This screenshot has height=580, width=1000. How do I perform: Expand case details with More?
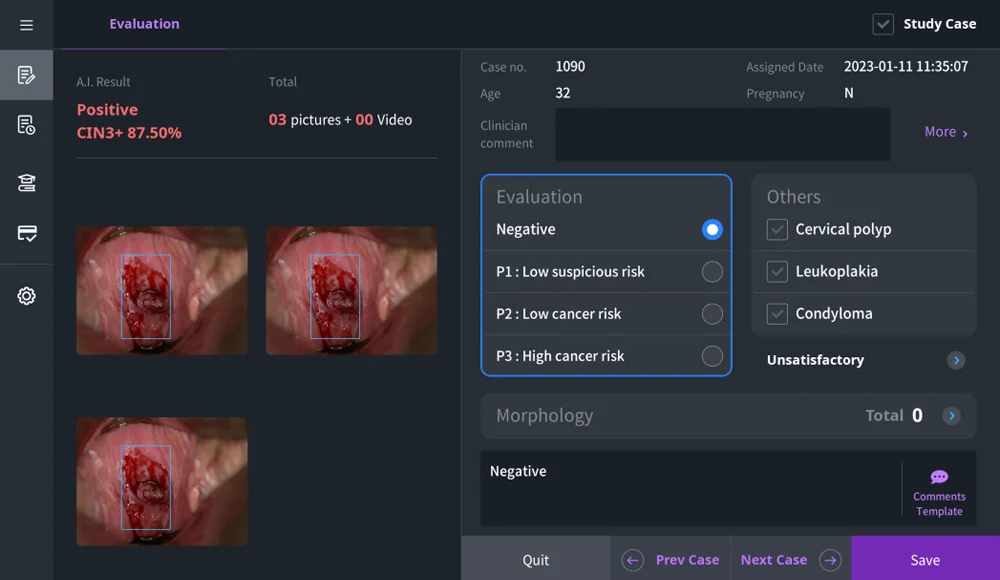click(x=946, y=132)
